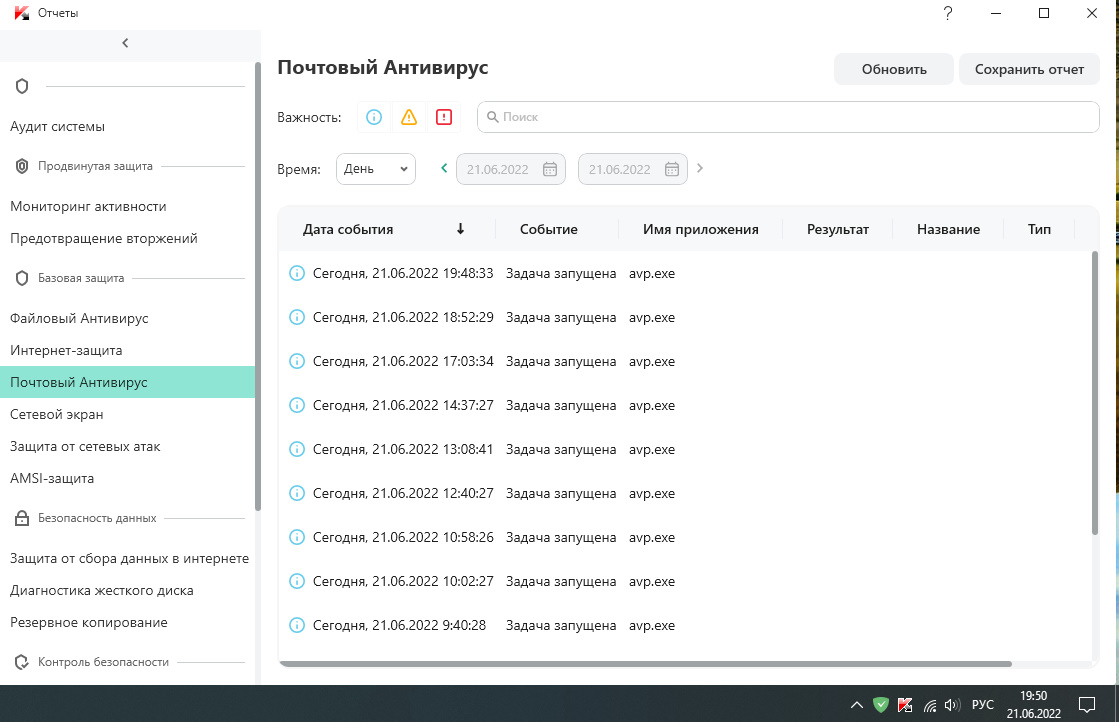Sort by Дата события column arrow

tap(460, 229)
